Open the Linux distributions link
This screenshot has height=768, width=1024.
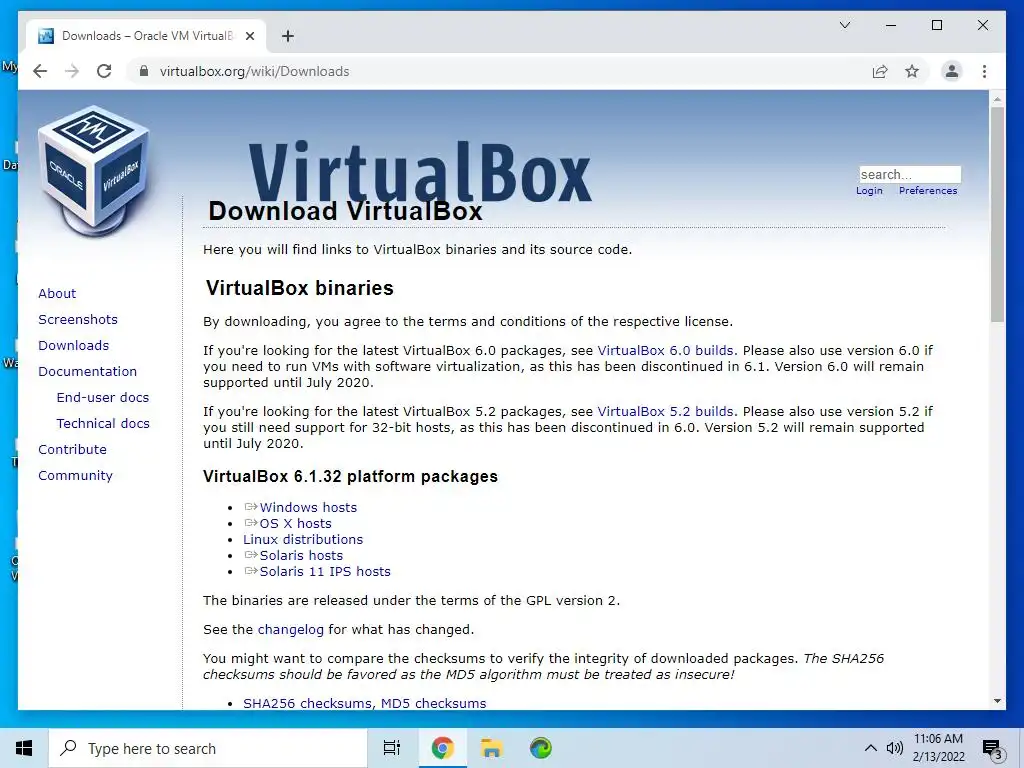tap(303, 539)
